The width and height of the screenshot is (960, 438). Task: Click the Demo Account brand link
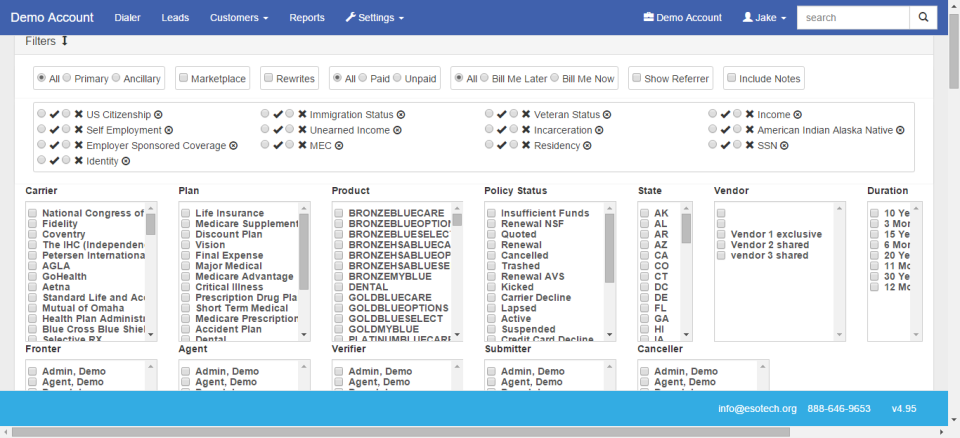pyautogui.click(x=52, y=17)
